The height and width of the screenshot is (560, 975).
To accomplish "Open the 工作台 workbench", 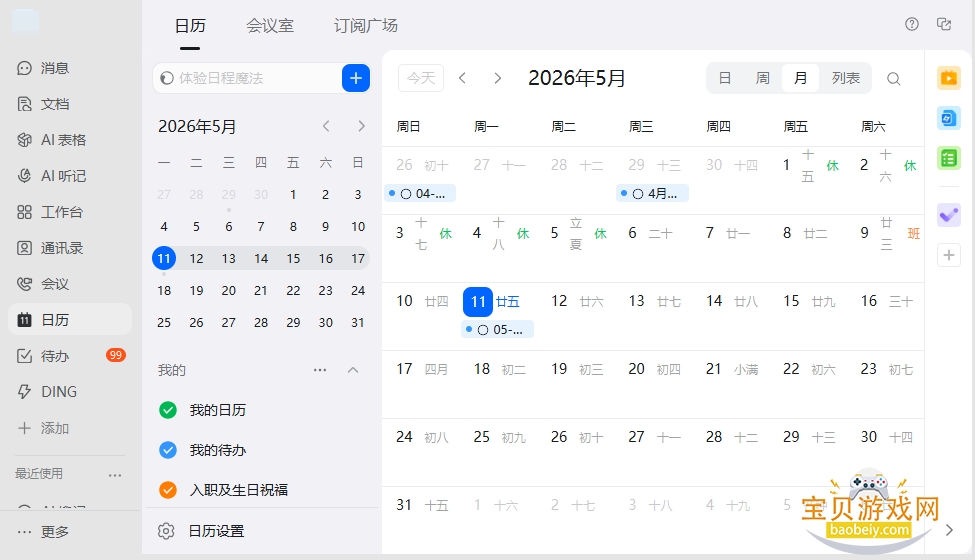I will pyautogui.click(x=50, y=212).
